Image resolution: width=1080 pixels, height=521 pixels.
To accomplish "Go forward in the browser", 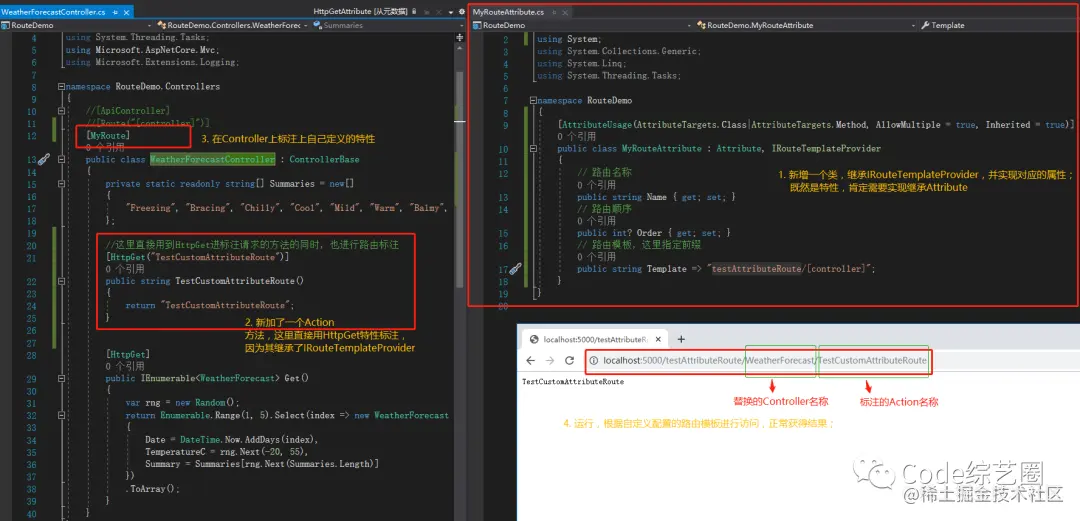I will click(550, 360).
